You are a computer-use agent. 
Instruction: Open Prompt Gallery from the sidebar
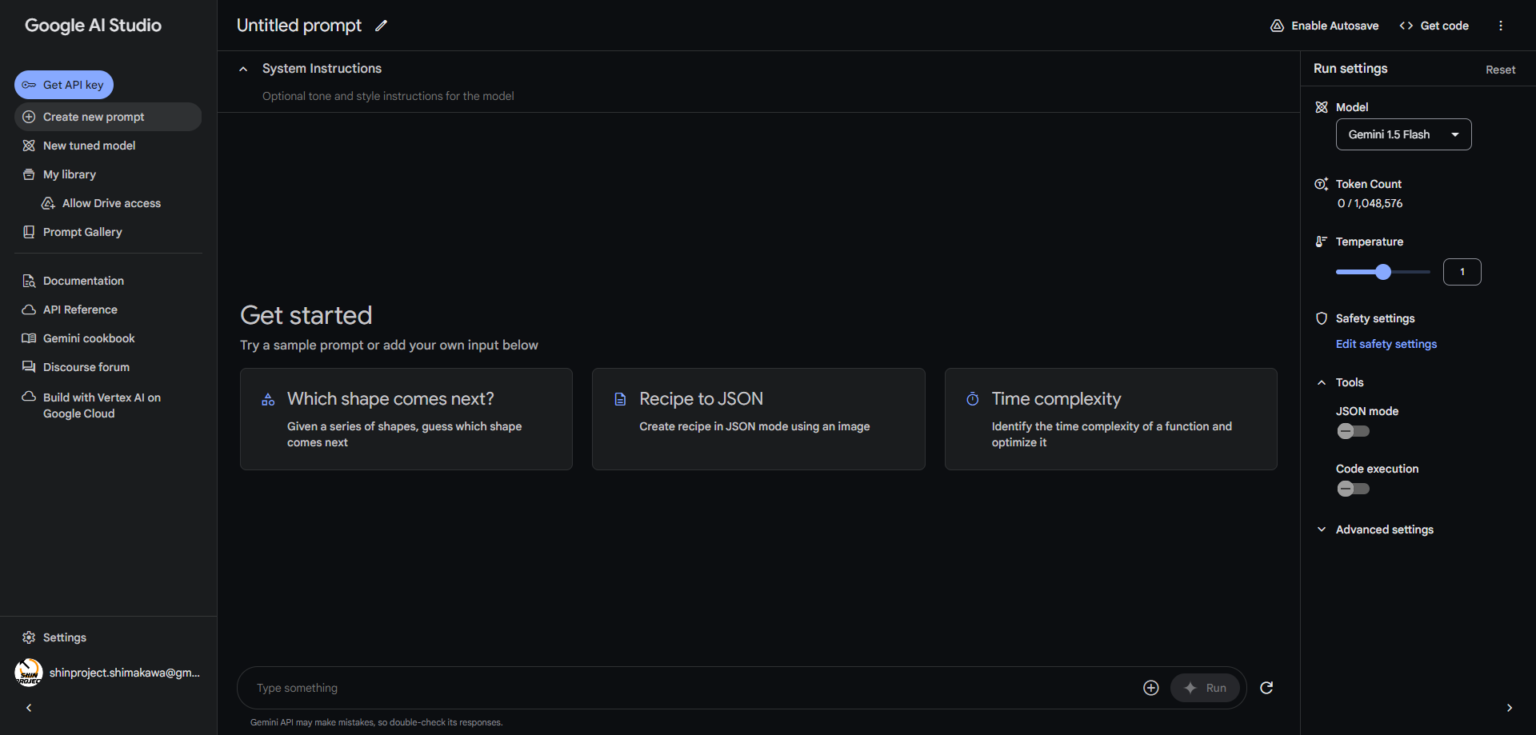click(81, 232)
